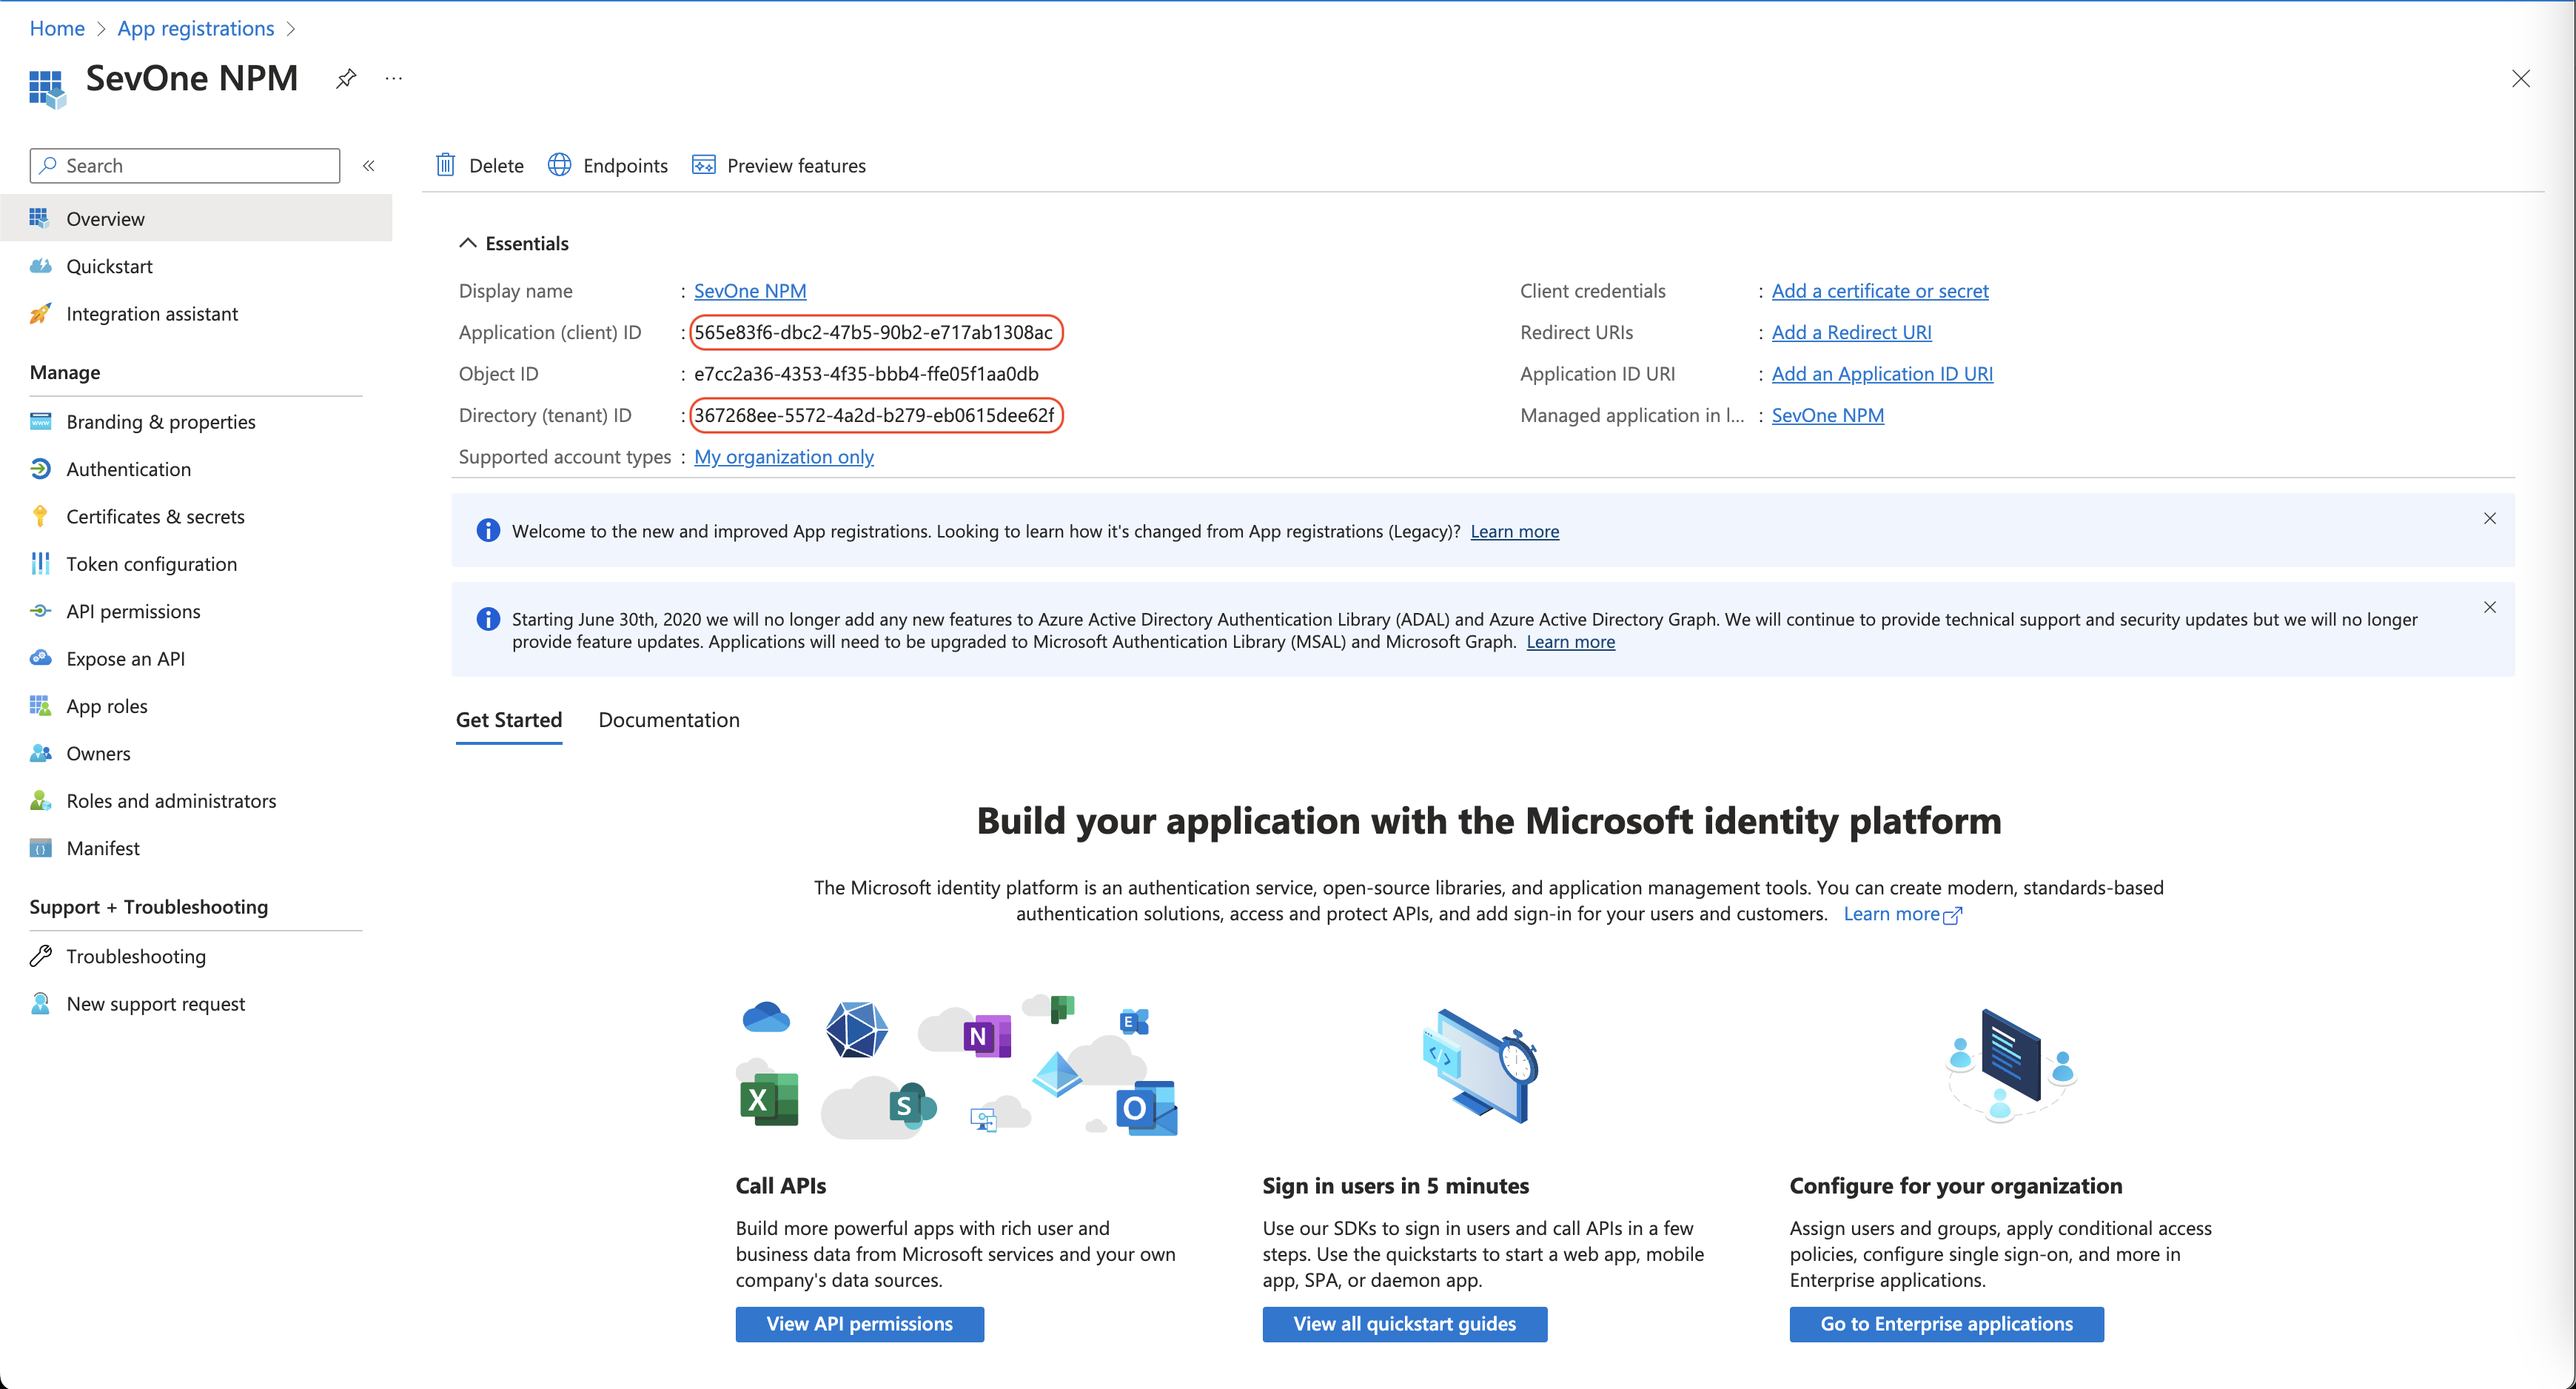Screen dimensions: 2576x1389
Task: Click the New support request icon
Action: click(x=40, y=1003)
